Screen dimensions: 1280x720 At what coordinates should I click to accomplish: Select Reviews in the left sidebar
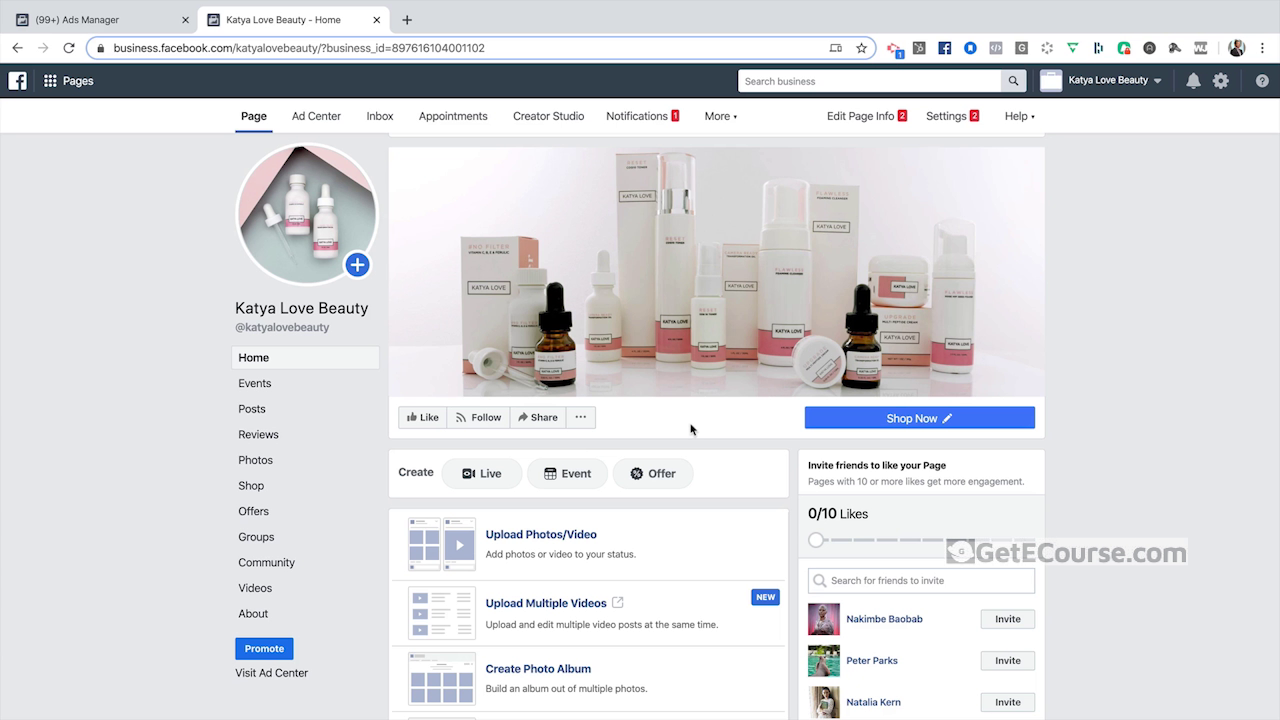coord(258,434)
